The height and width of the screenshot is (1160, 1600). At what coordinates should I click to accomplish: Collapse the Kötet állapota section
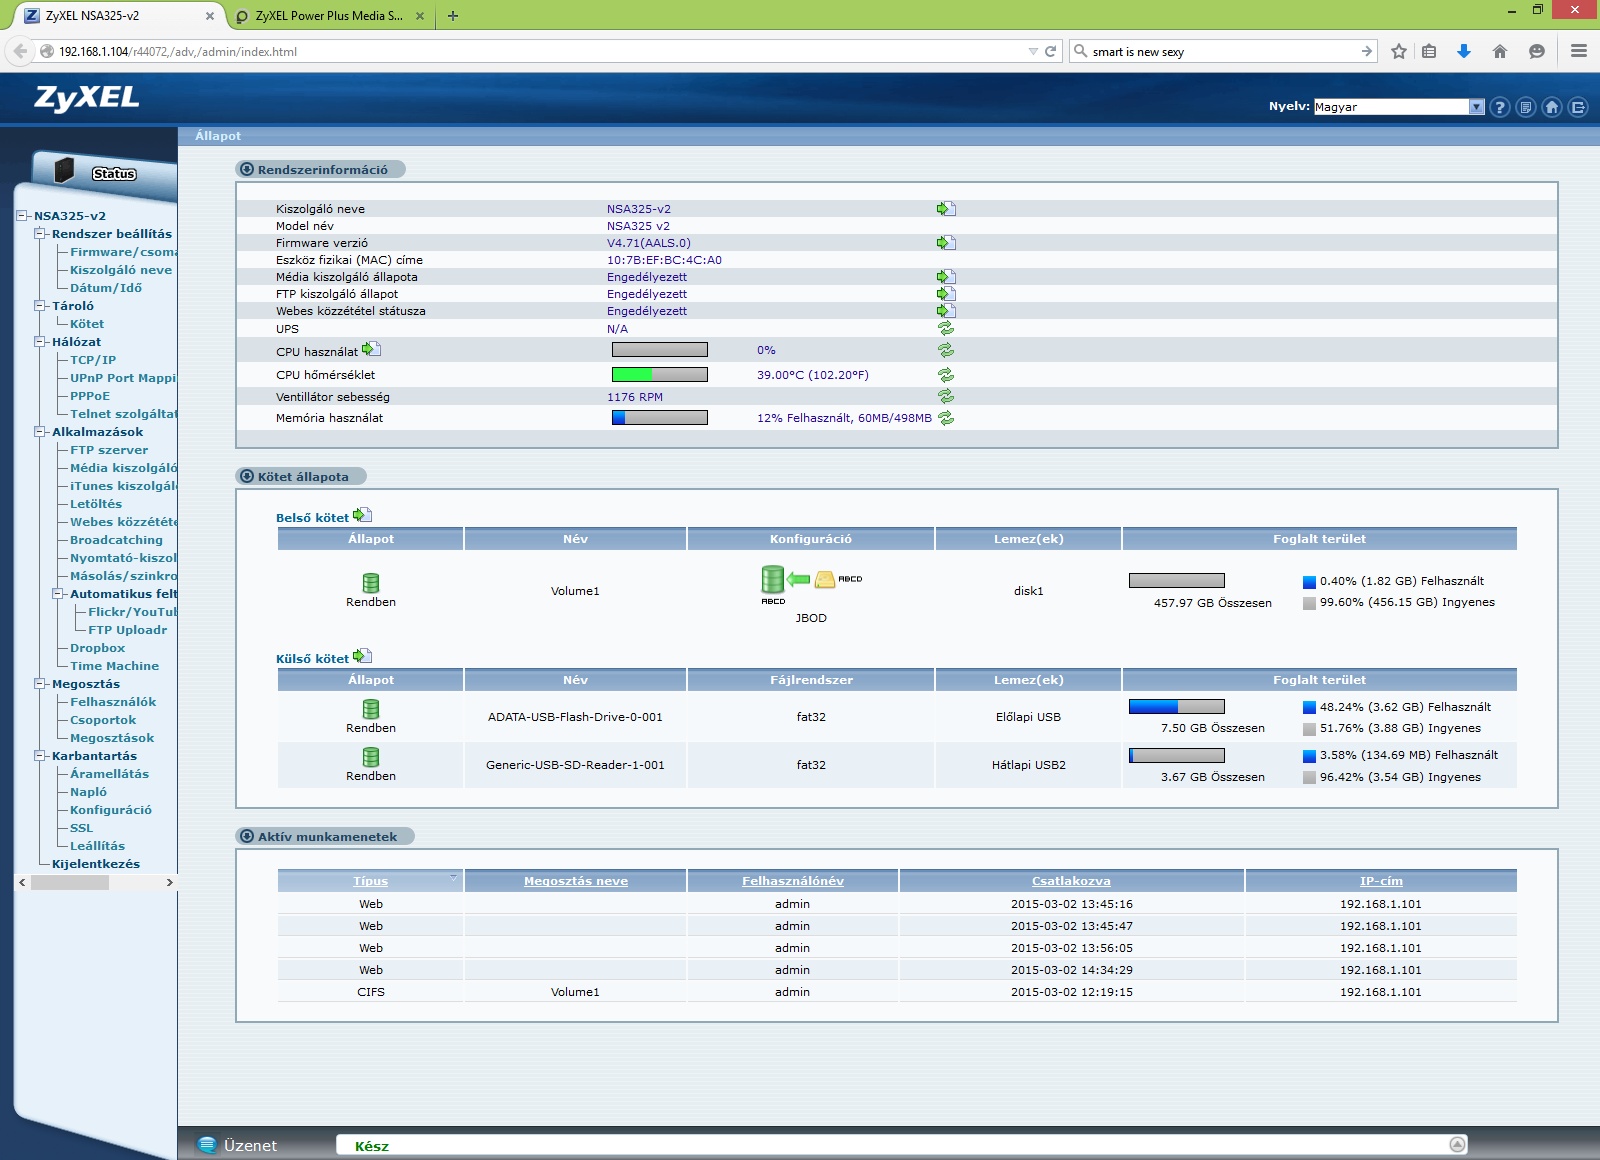[x=247, y=476]
